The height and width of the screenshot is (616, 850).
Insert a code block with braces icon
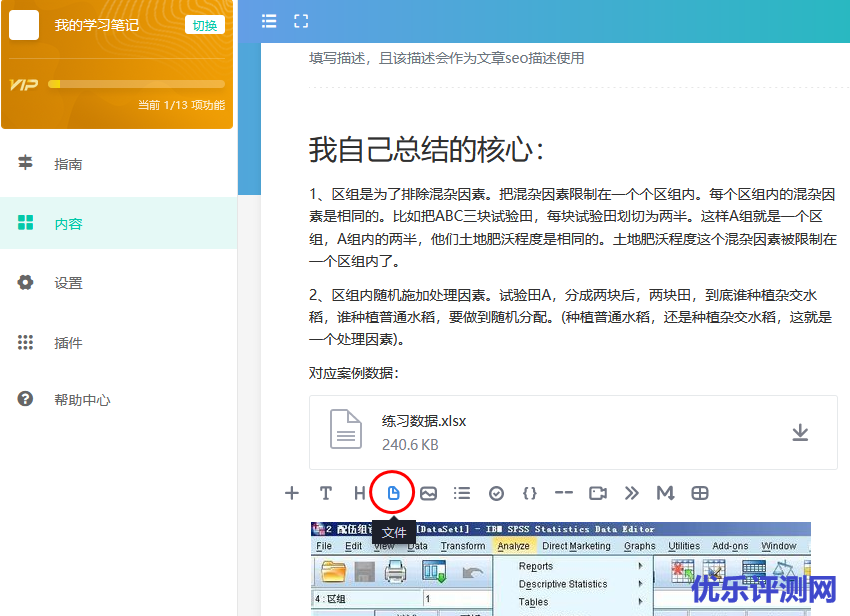click(530, 493)
